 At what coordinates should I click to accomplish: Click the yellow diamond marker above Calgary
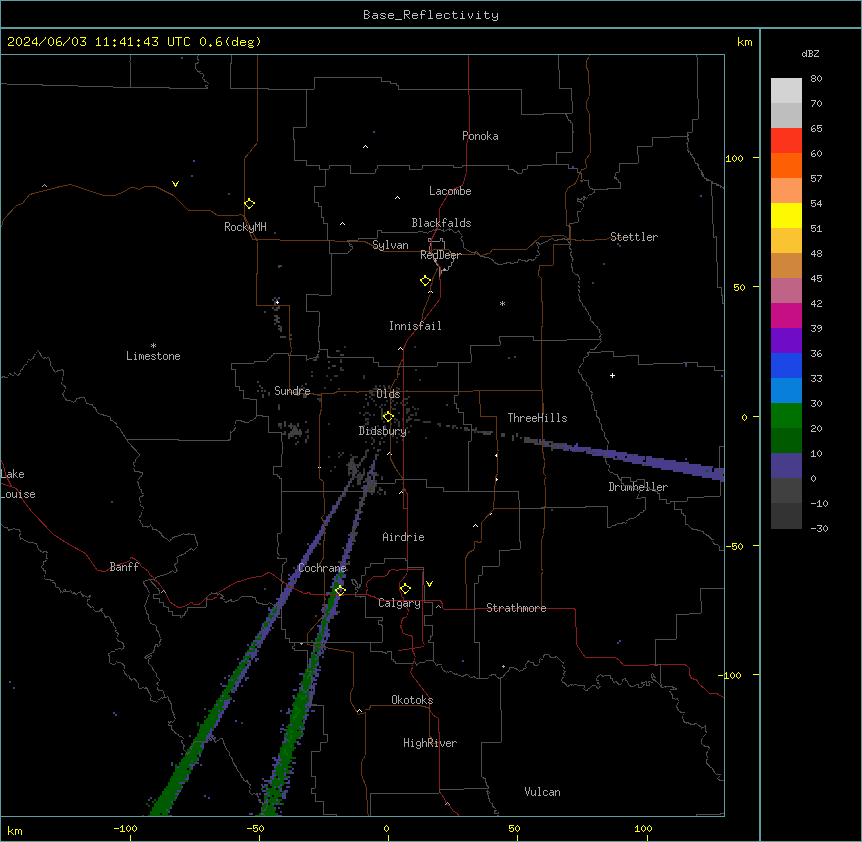[x=405, y=589]
